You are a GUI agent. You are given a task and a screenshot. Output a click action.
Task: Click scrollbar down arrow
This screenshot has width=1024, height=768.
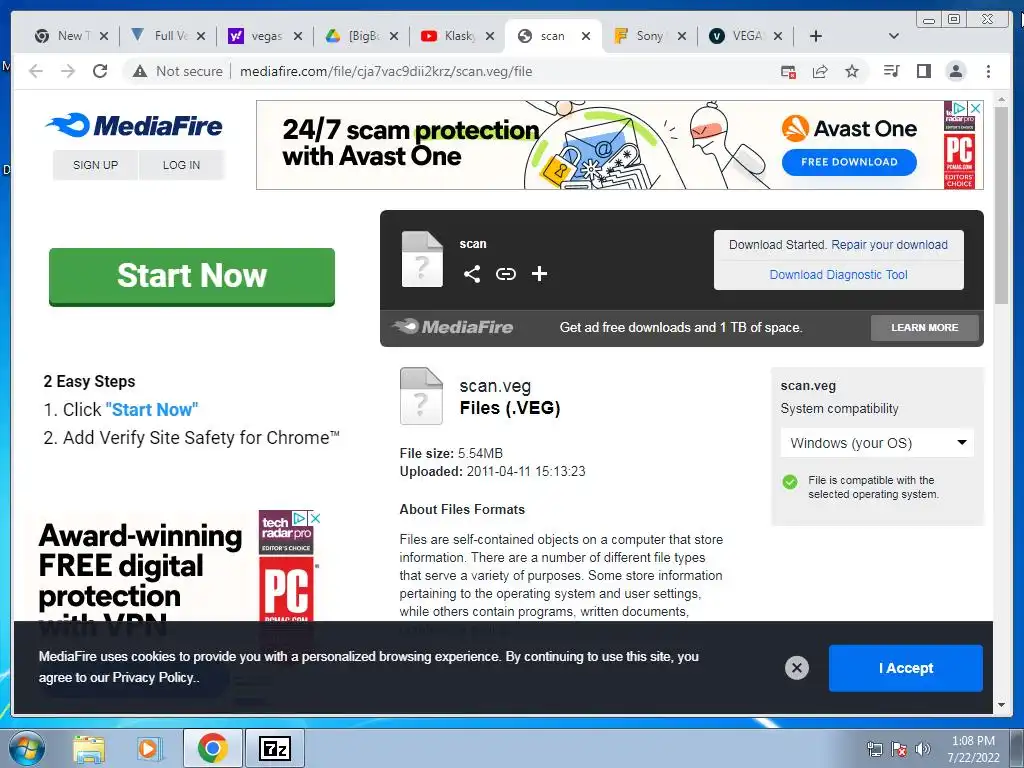(x=1002, y=705)
